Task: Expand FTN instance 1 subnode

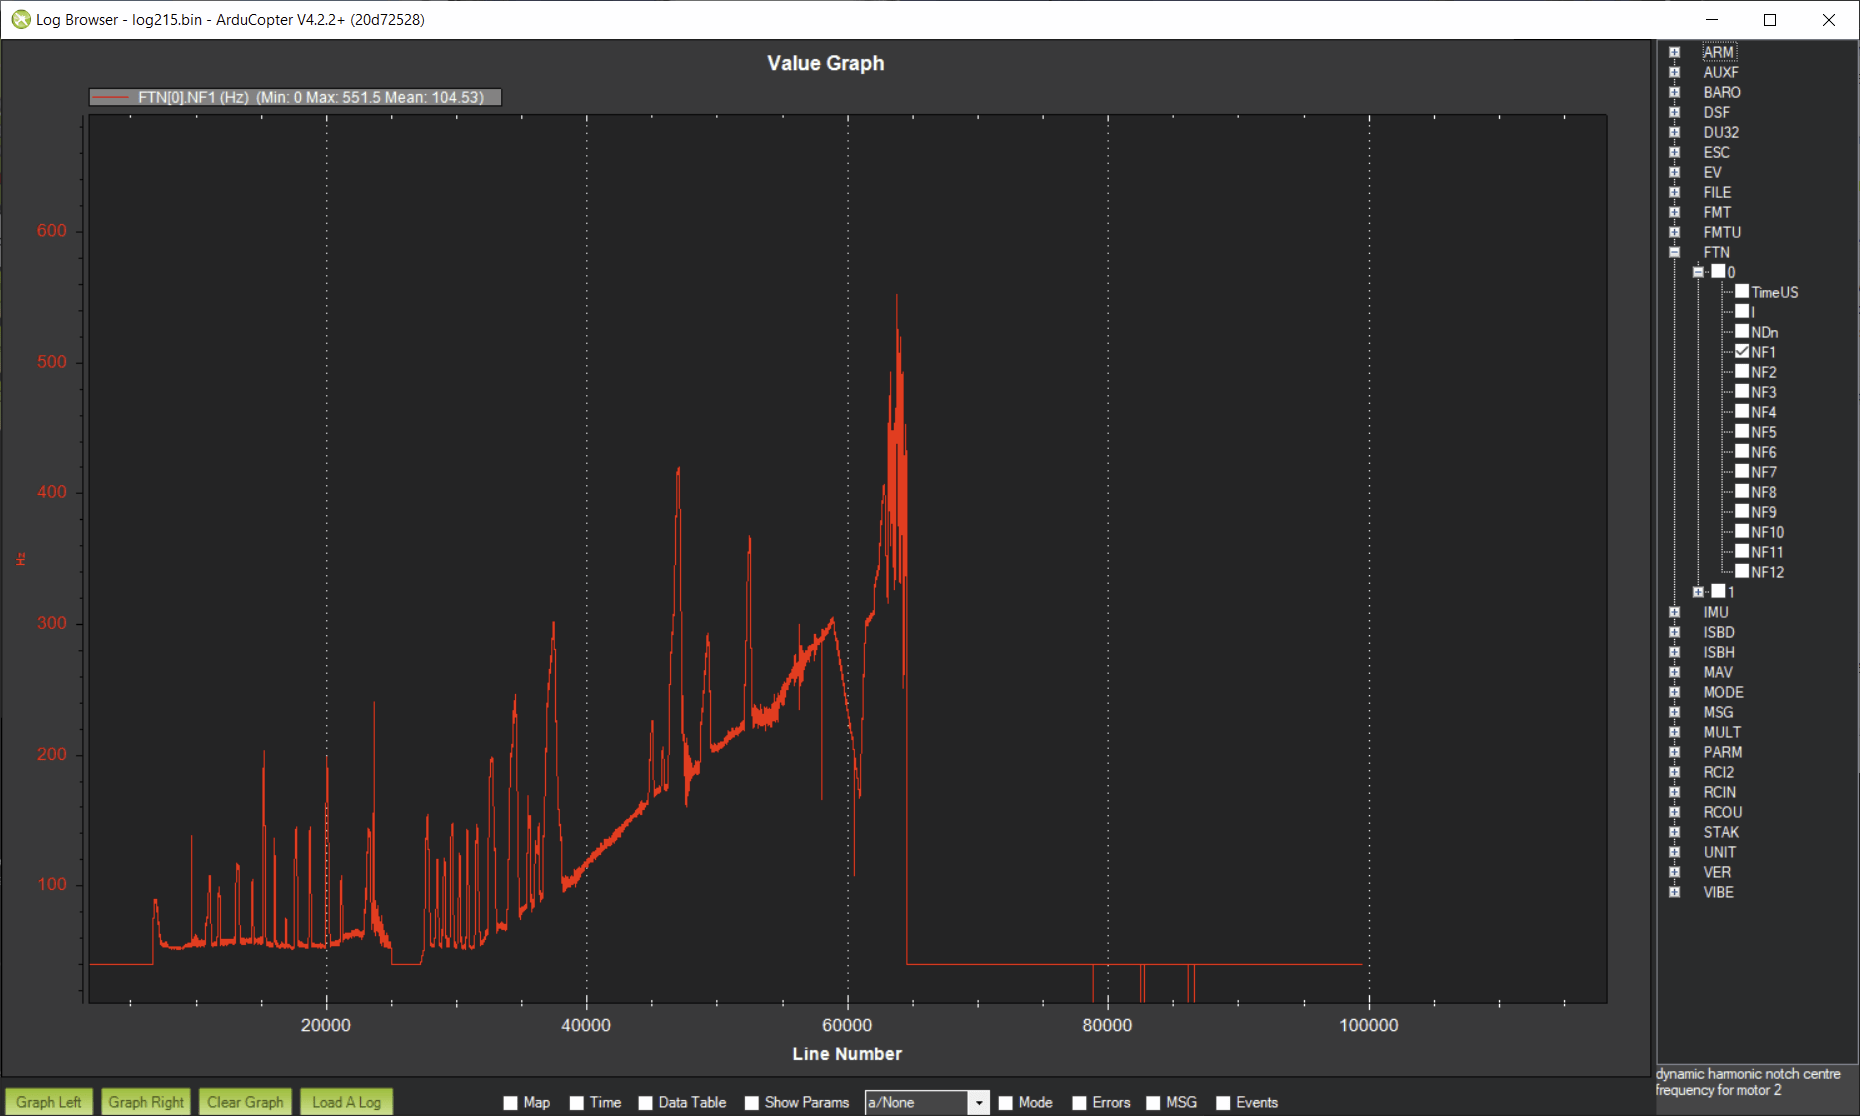Action: 1698,591
